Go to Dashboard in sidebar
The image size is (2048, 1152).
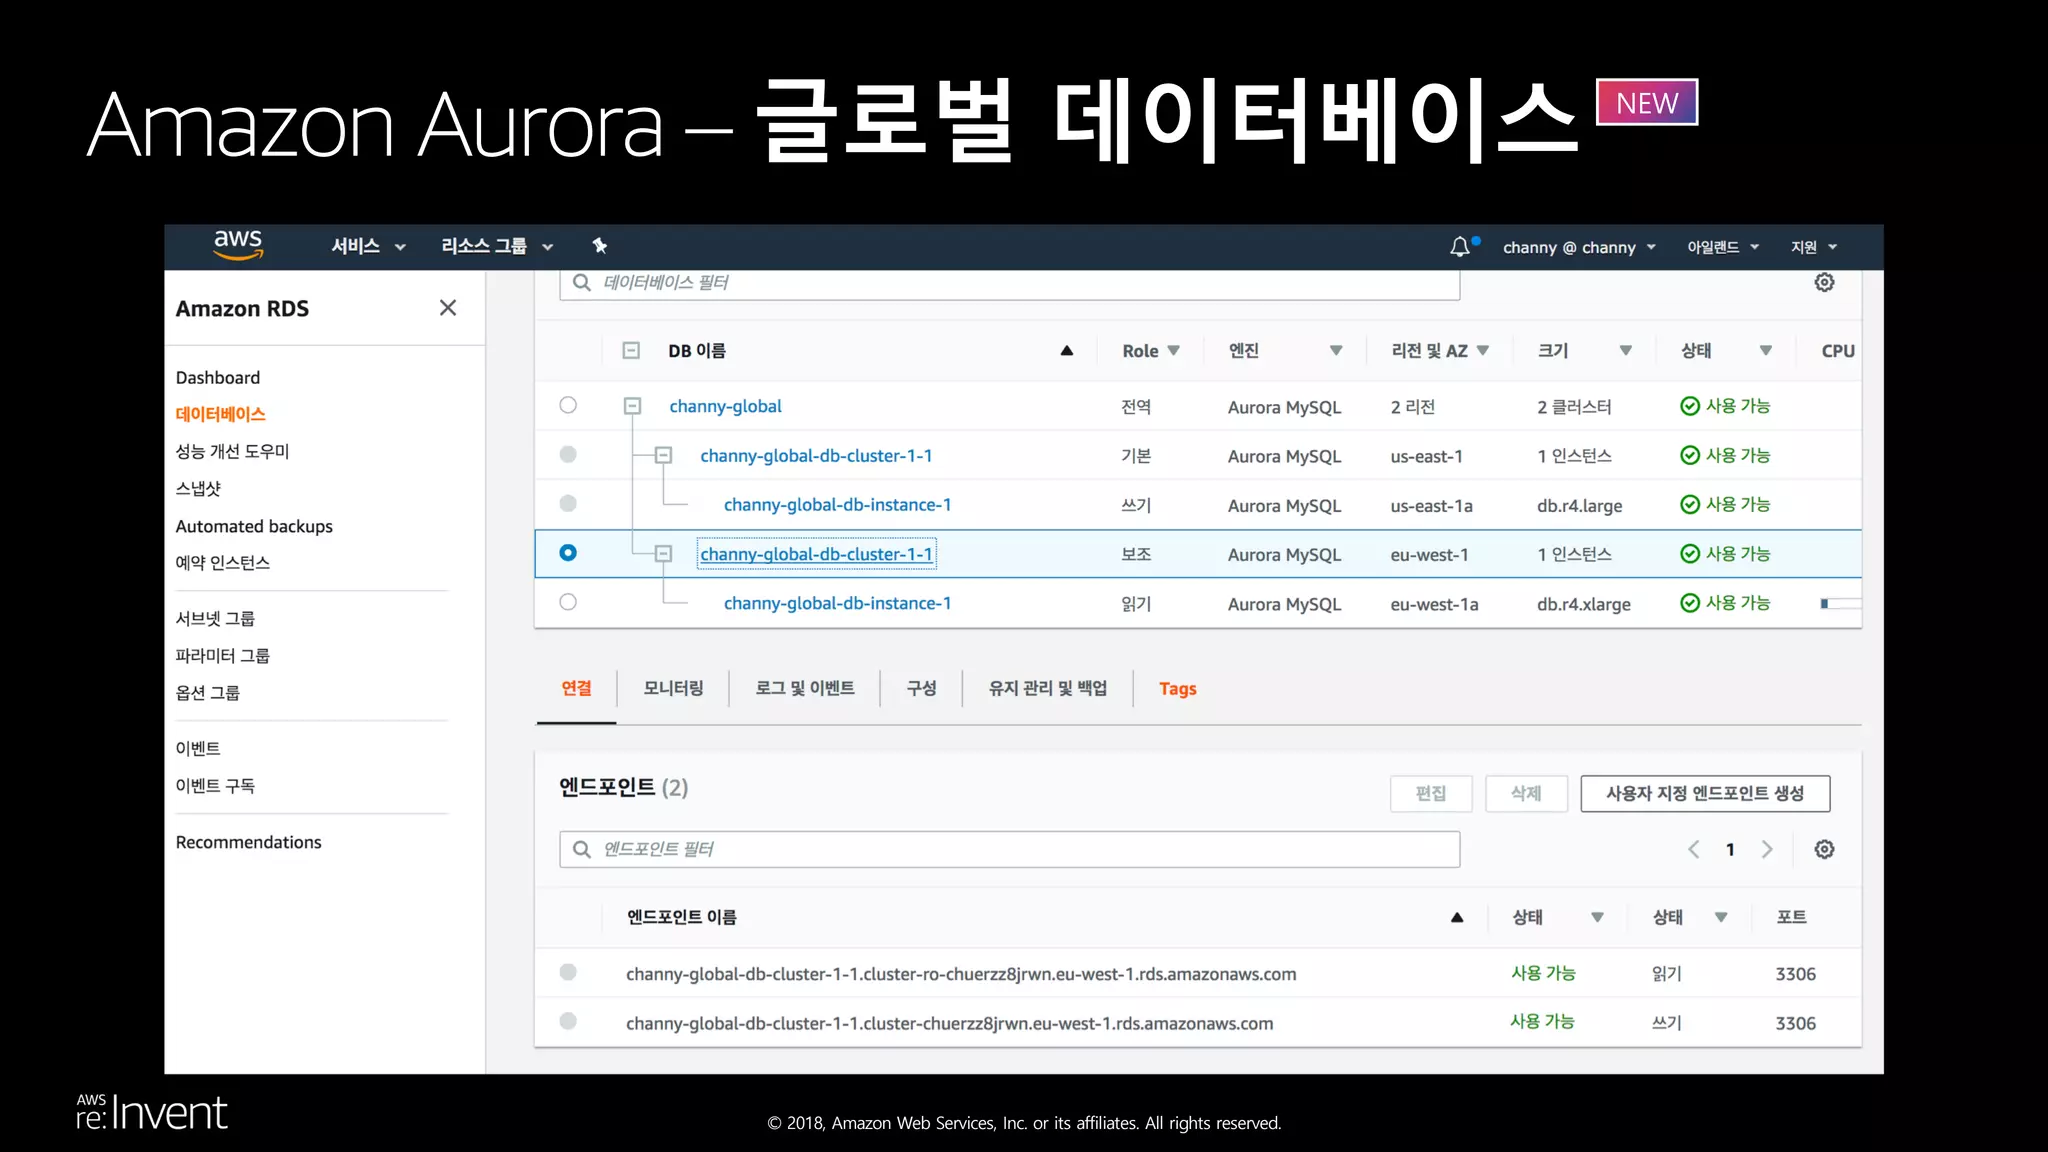(218, 377)
